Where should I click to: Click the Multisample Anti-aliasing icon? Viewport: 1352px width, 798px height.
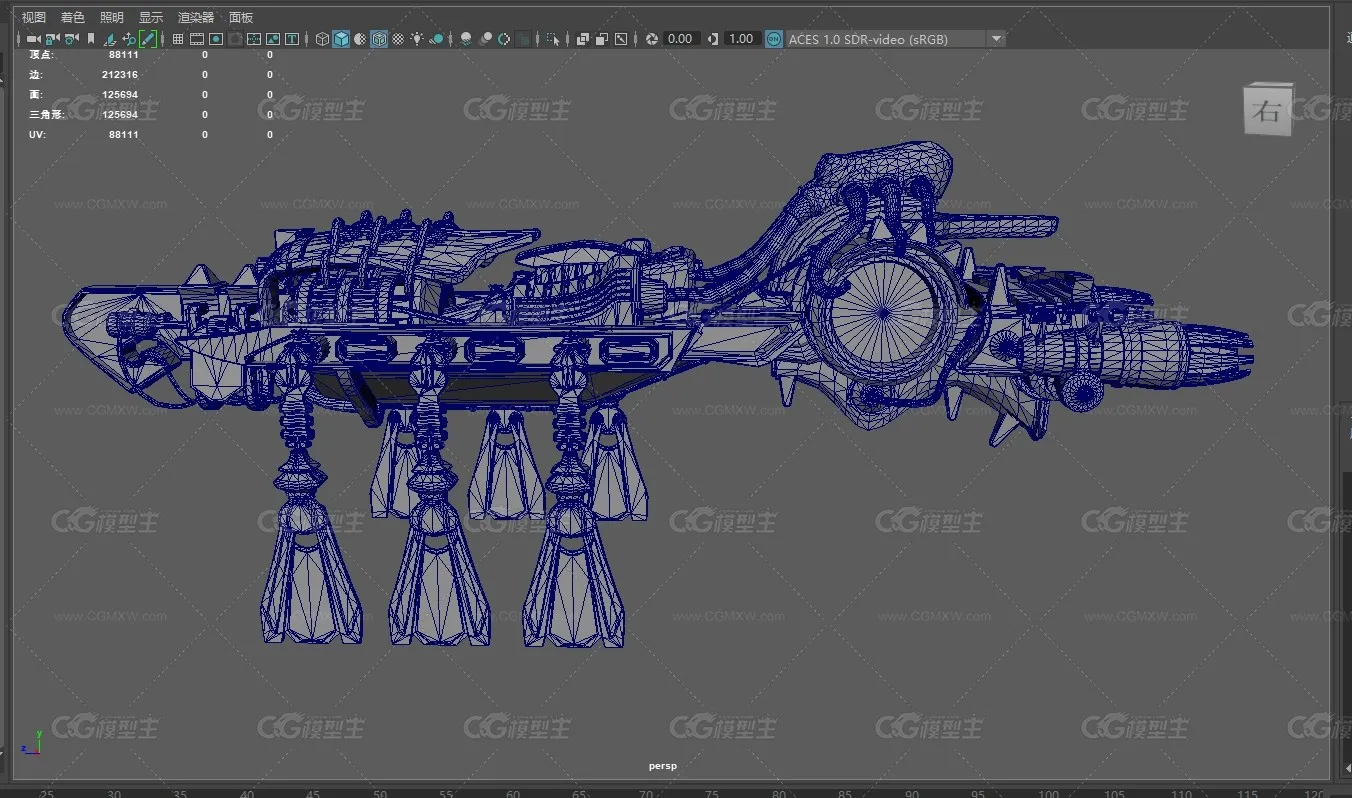point(504,39)
